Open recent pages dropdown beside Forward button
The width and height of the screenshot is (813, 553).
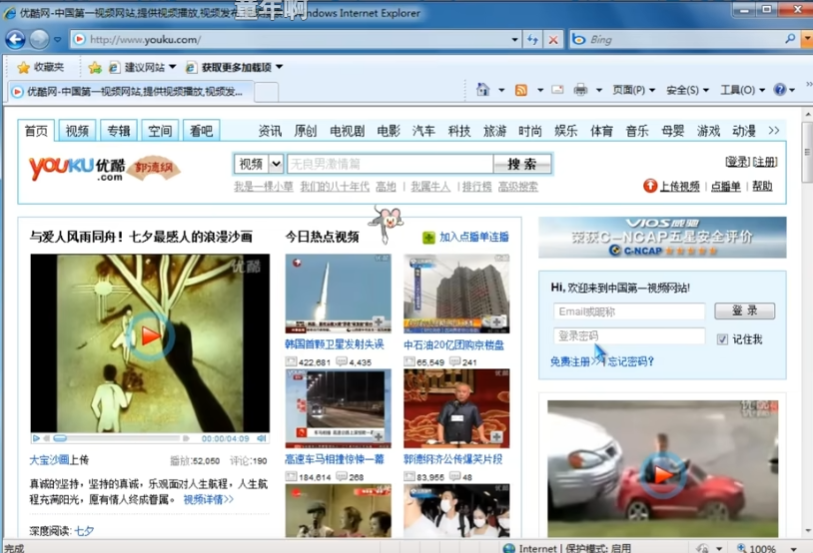pos(58,39)
